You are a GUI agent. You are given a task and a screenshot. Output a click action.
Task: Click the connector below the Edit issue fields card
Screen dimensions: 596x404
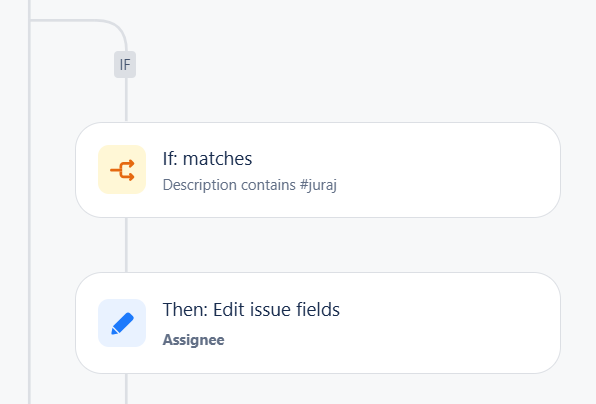pos(126,389)
